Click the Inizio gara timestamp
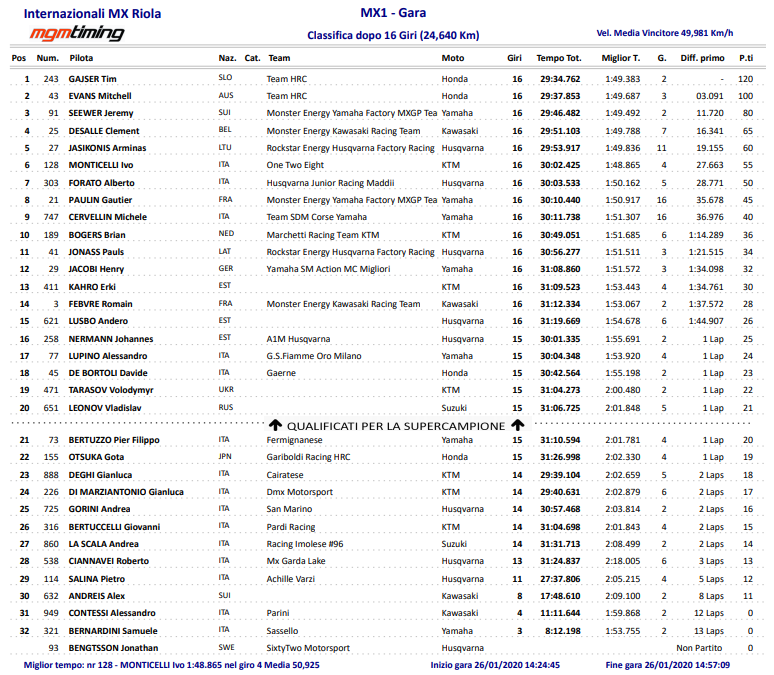Screen dimensions: 774x675 pos(494,665)
